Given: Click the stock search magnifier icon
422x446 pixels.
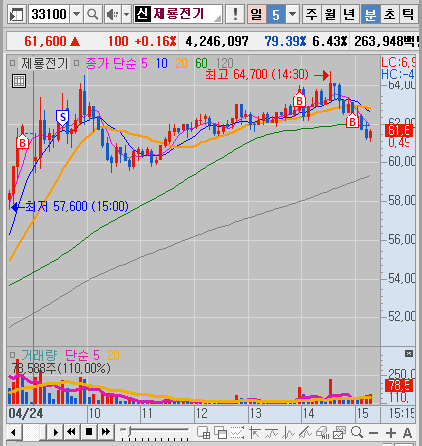Looking at the screenshot, I should pos(92,14).
